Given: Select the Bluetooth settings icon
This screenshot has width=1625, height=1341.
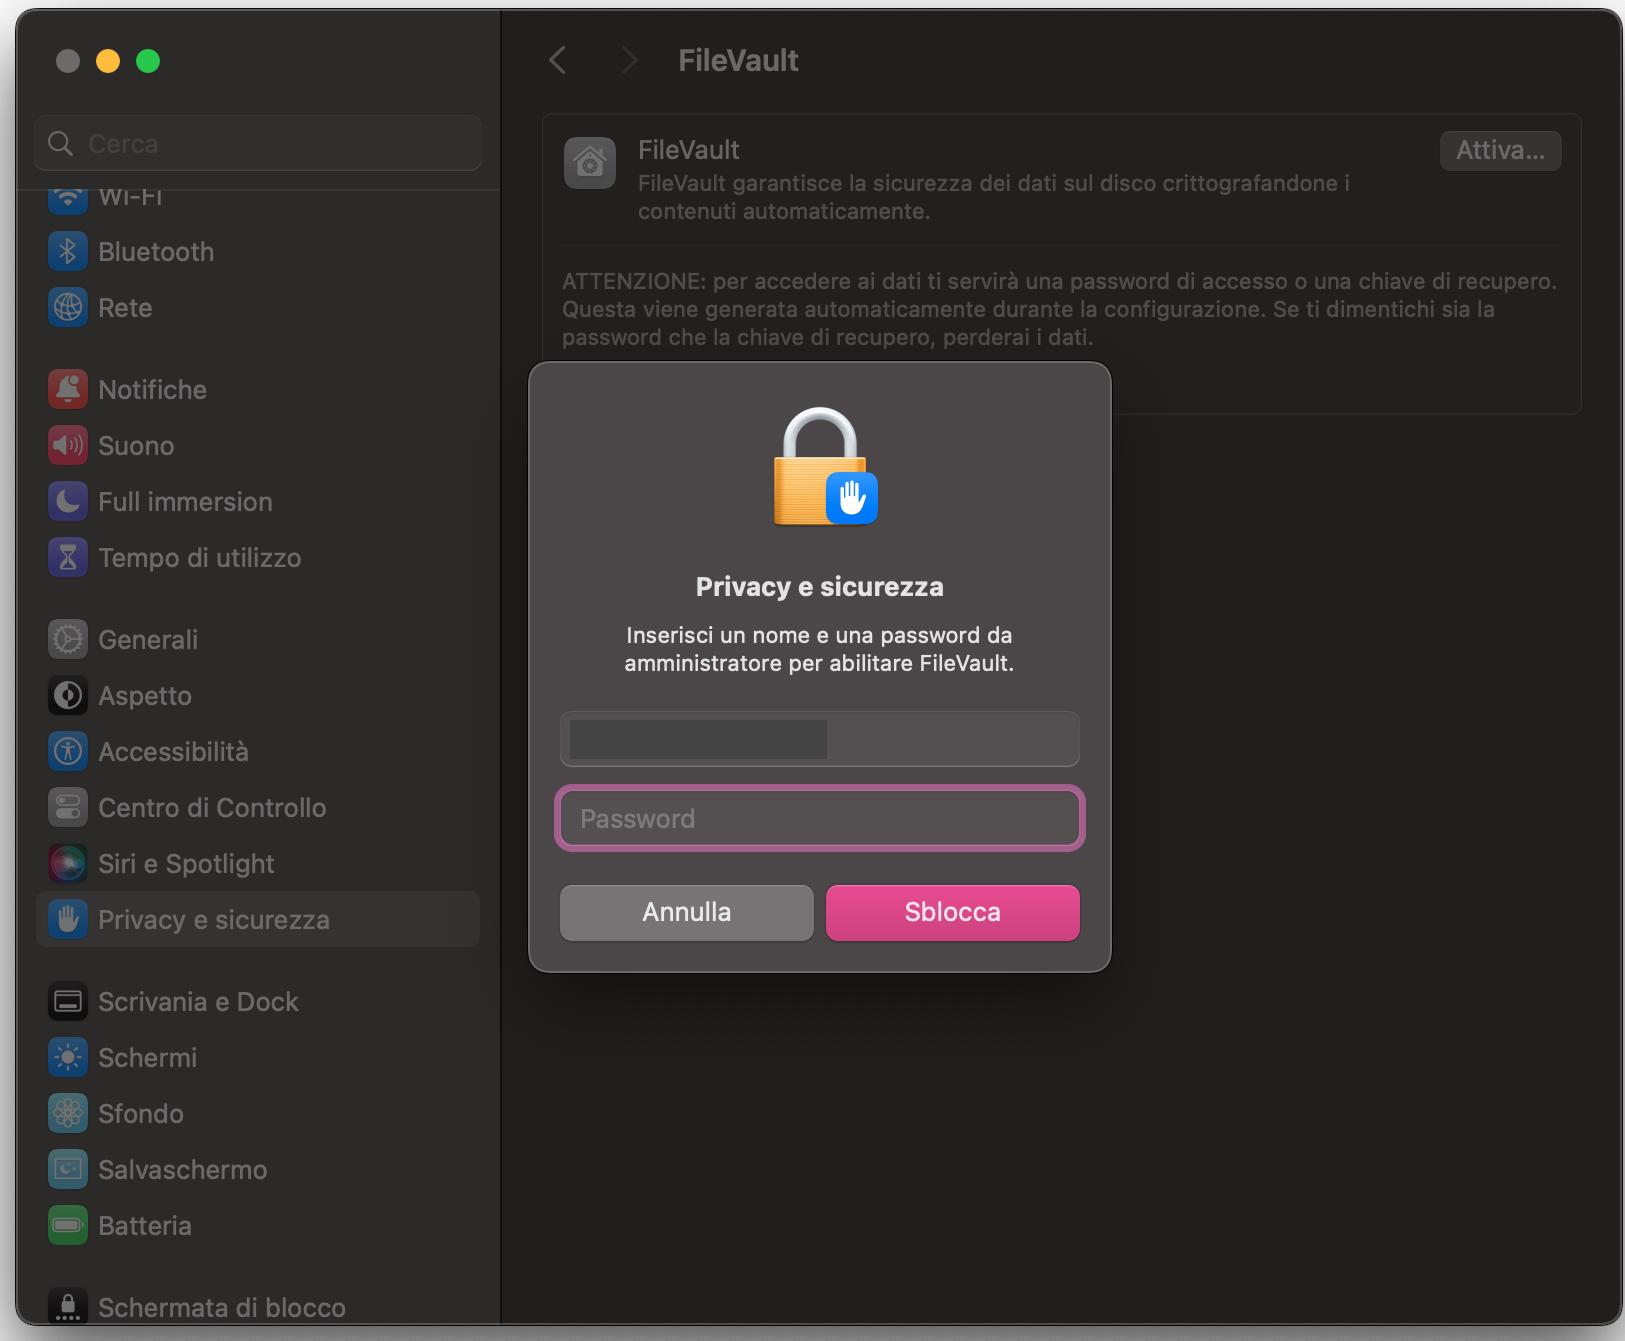Looking at the screenshot, I should (x=67, y=251).
